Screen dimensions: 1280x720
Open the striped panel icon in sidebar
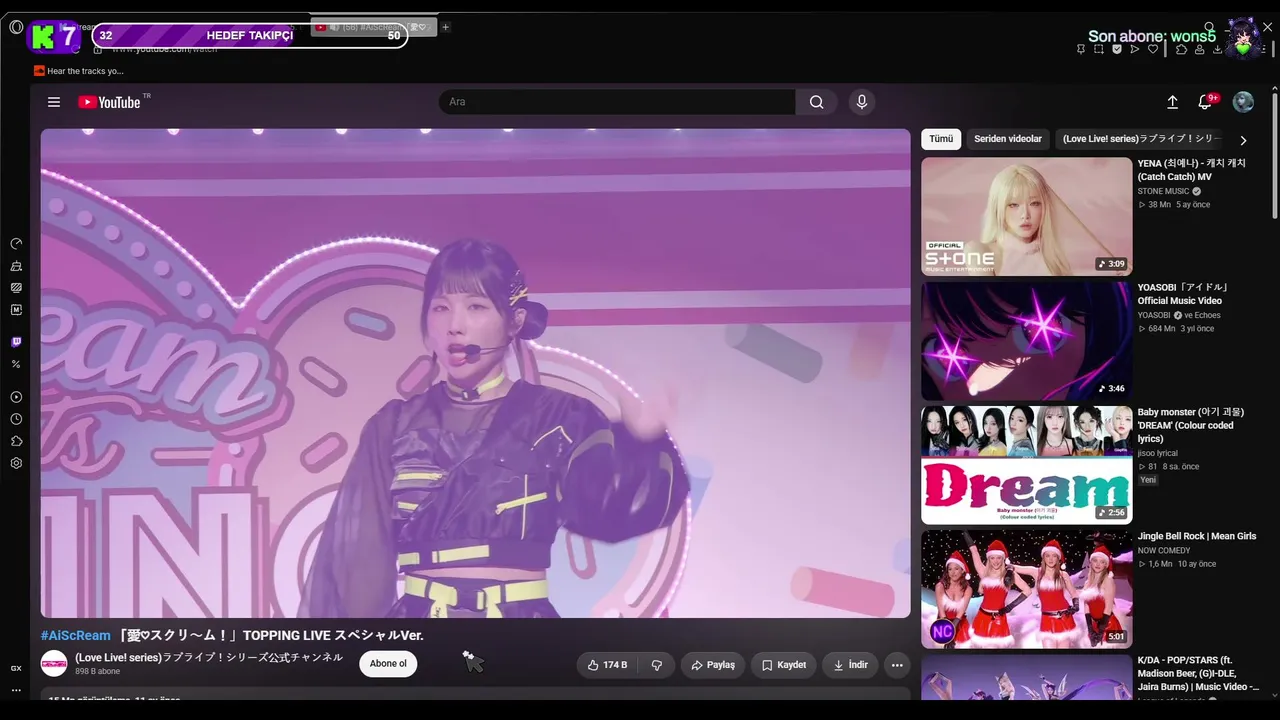(x=16, y=287)
